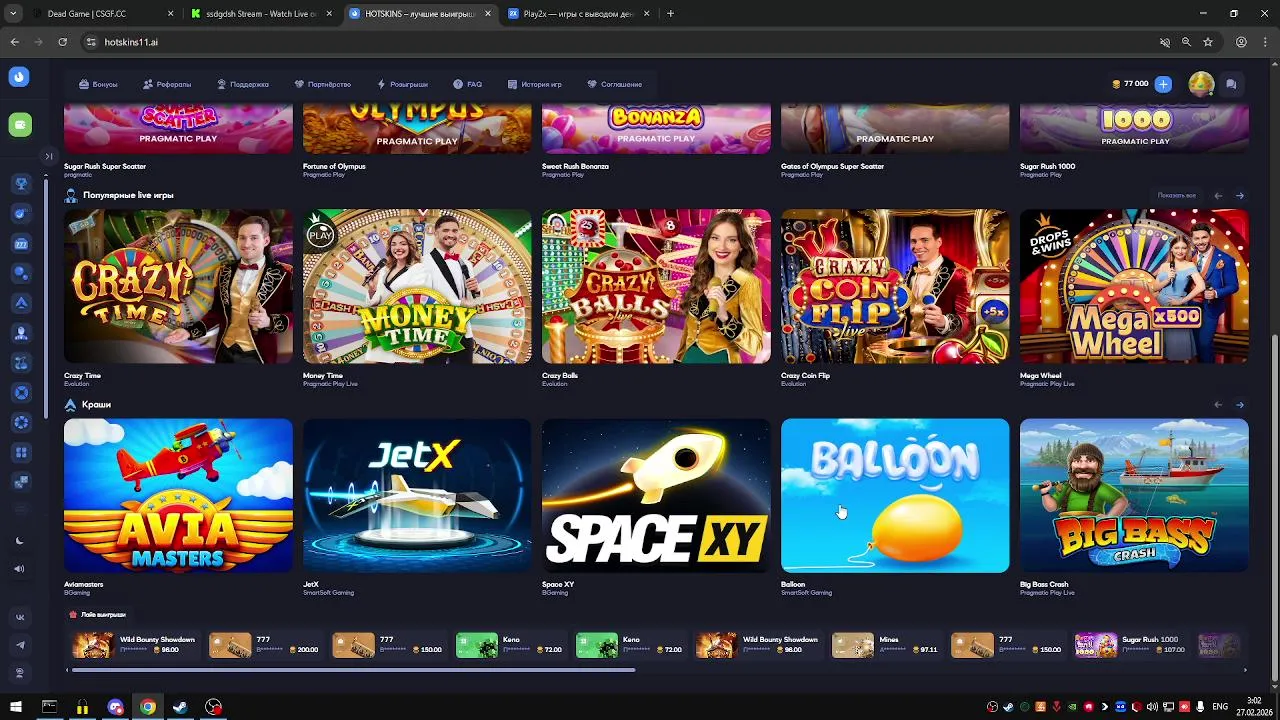The image size is (1280, 720).
Task: Open the Chrome three-dot menu
Action: tap(1265, 42)
